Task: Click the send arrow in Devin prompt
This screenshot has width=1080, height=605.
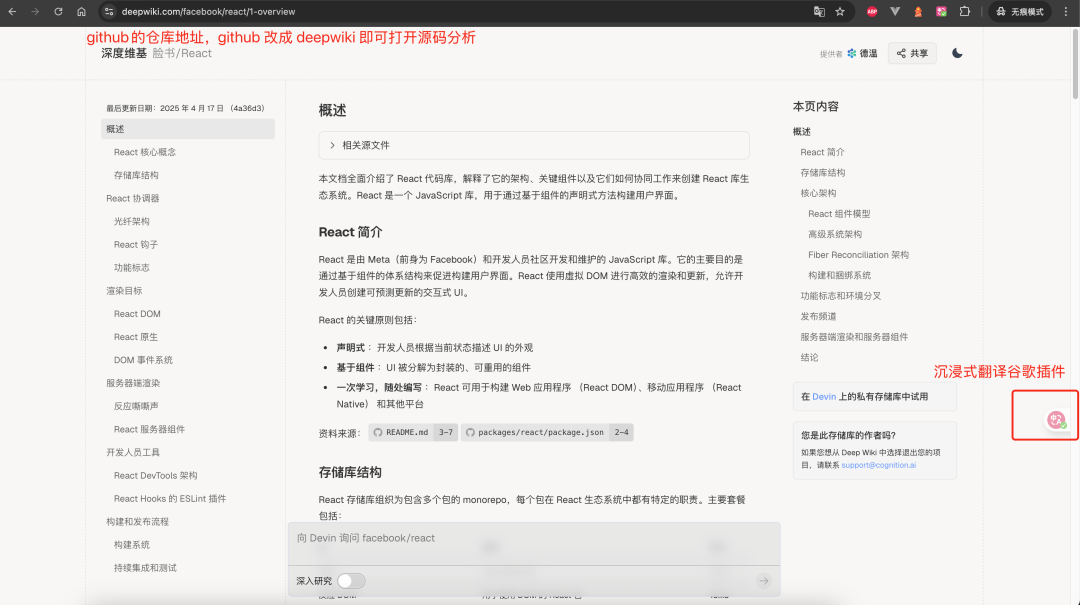Action: 764,581
